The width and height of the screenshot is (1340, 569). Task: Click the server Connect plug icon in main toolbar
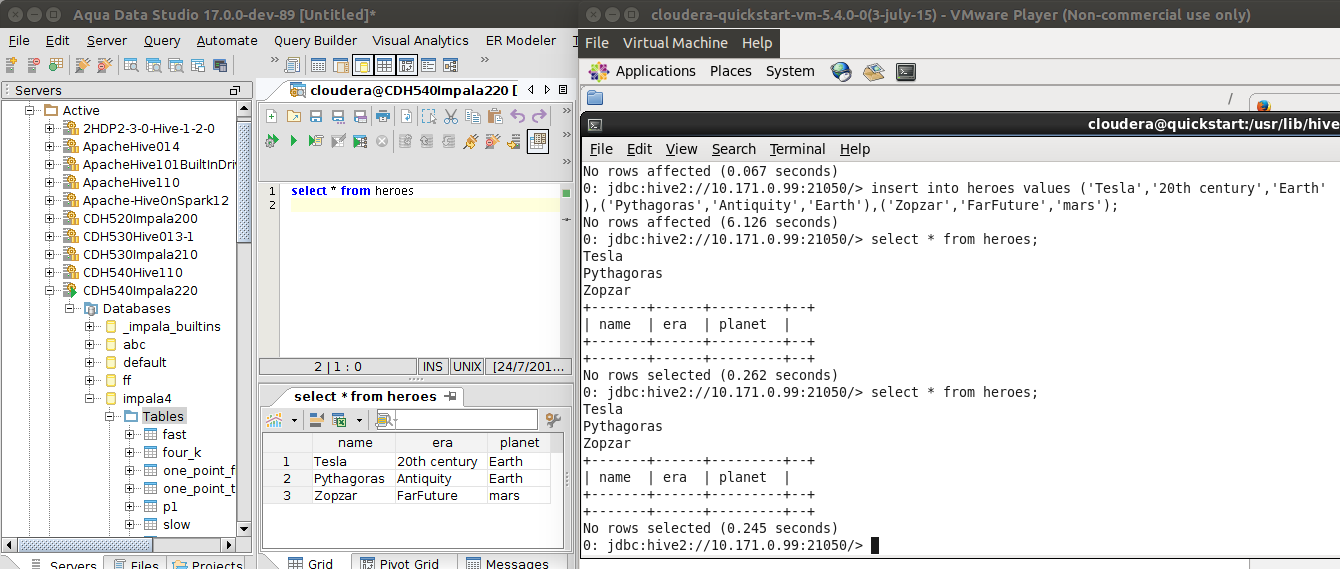82,65
